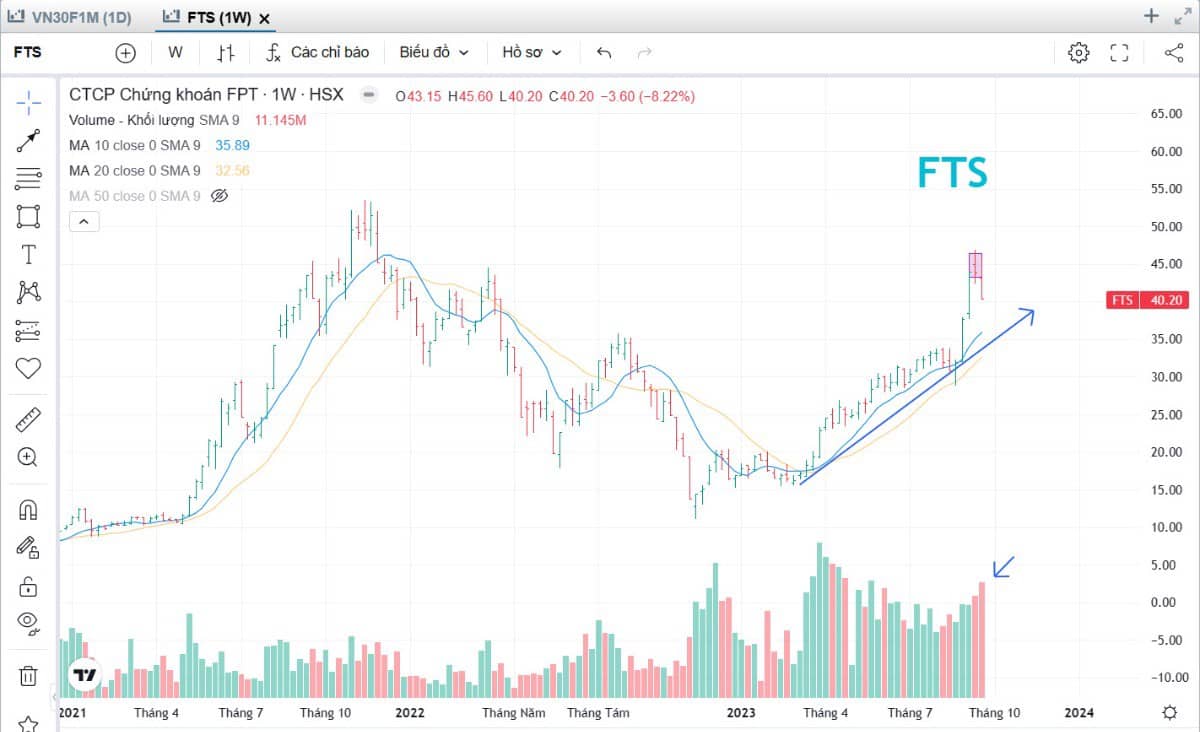Collapse the indicator legend
Image resolution: width=1200 pixels, height=732 pixels.
[84, 222]
